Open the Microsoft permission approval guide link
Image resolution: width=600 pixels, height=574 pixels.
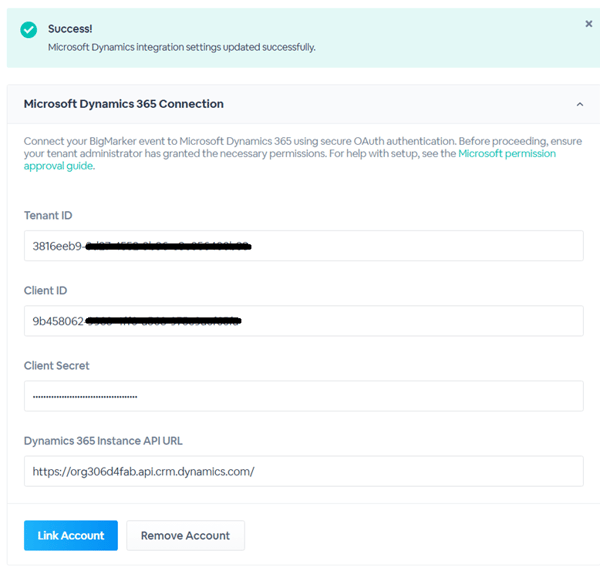click(x=506, y=154)
